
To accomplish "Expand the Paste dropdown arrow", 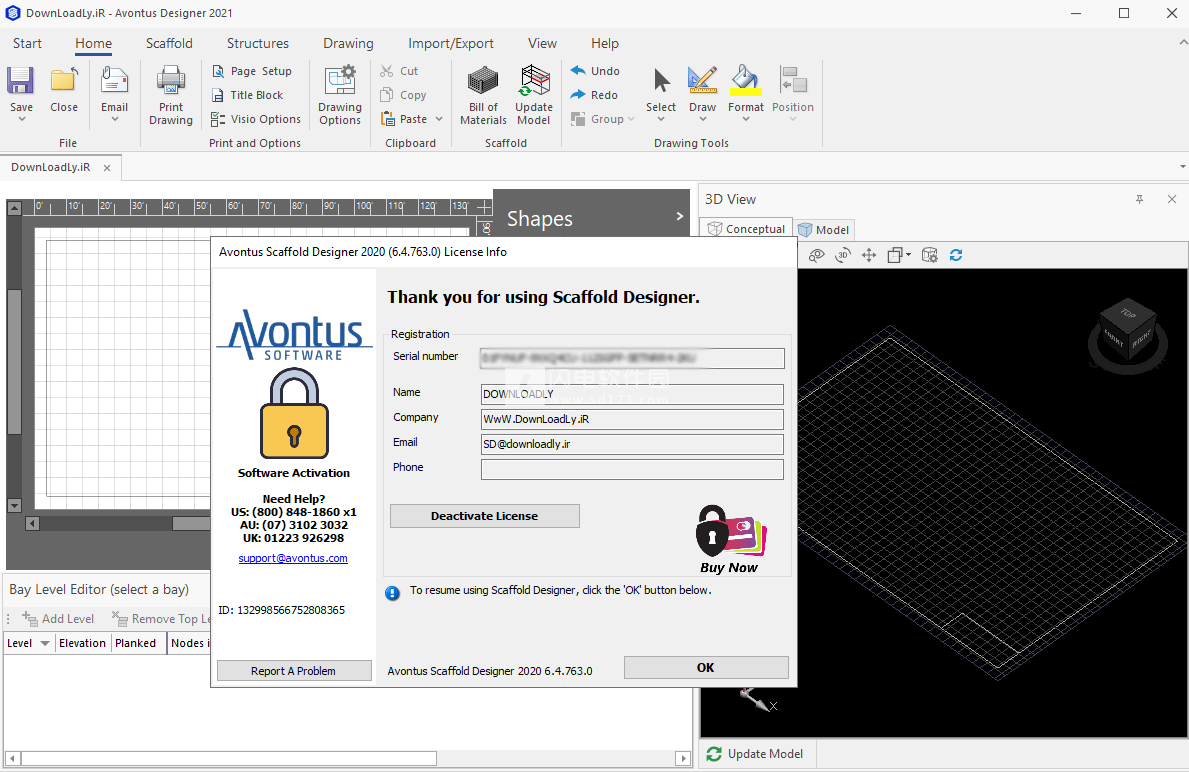I will (x=439, y=119).
